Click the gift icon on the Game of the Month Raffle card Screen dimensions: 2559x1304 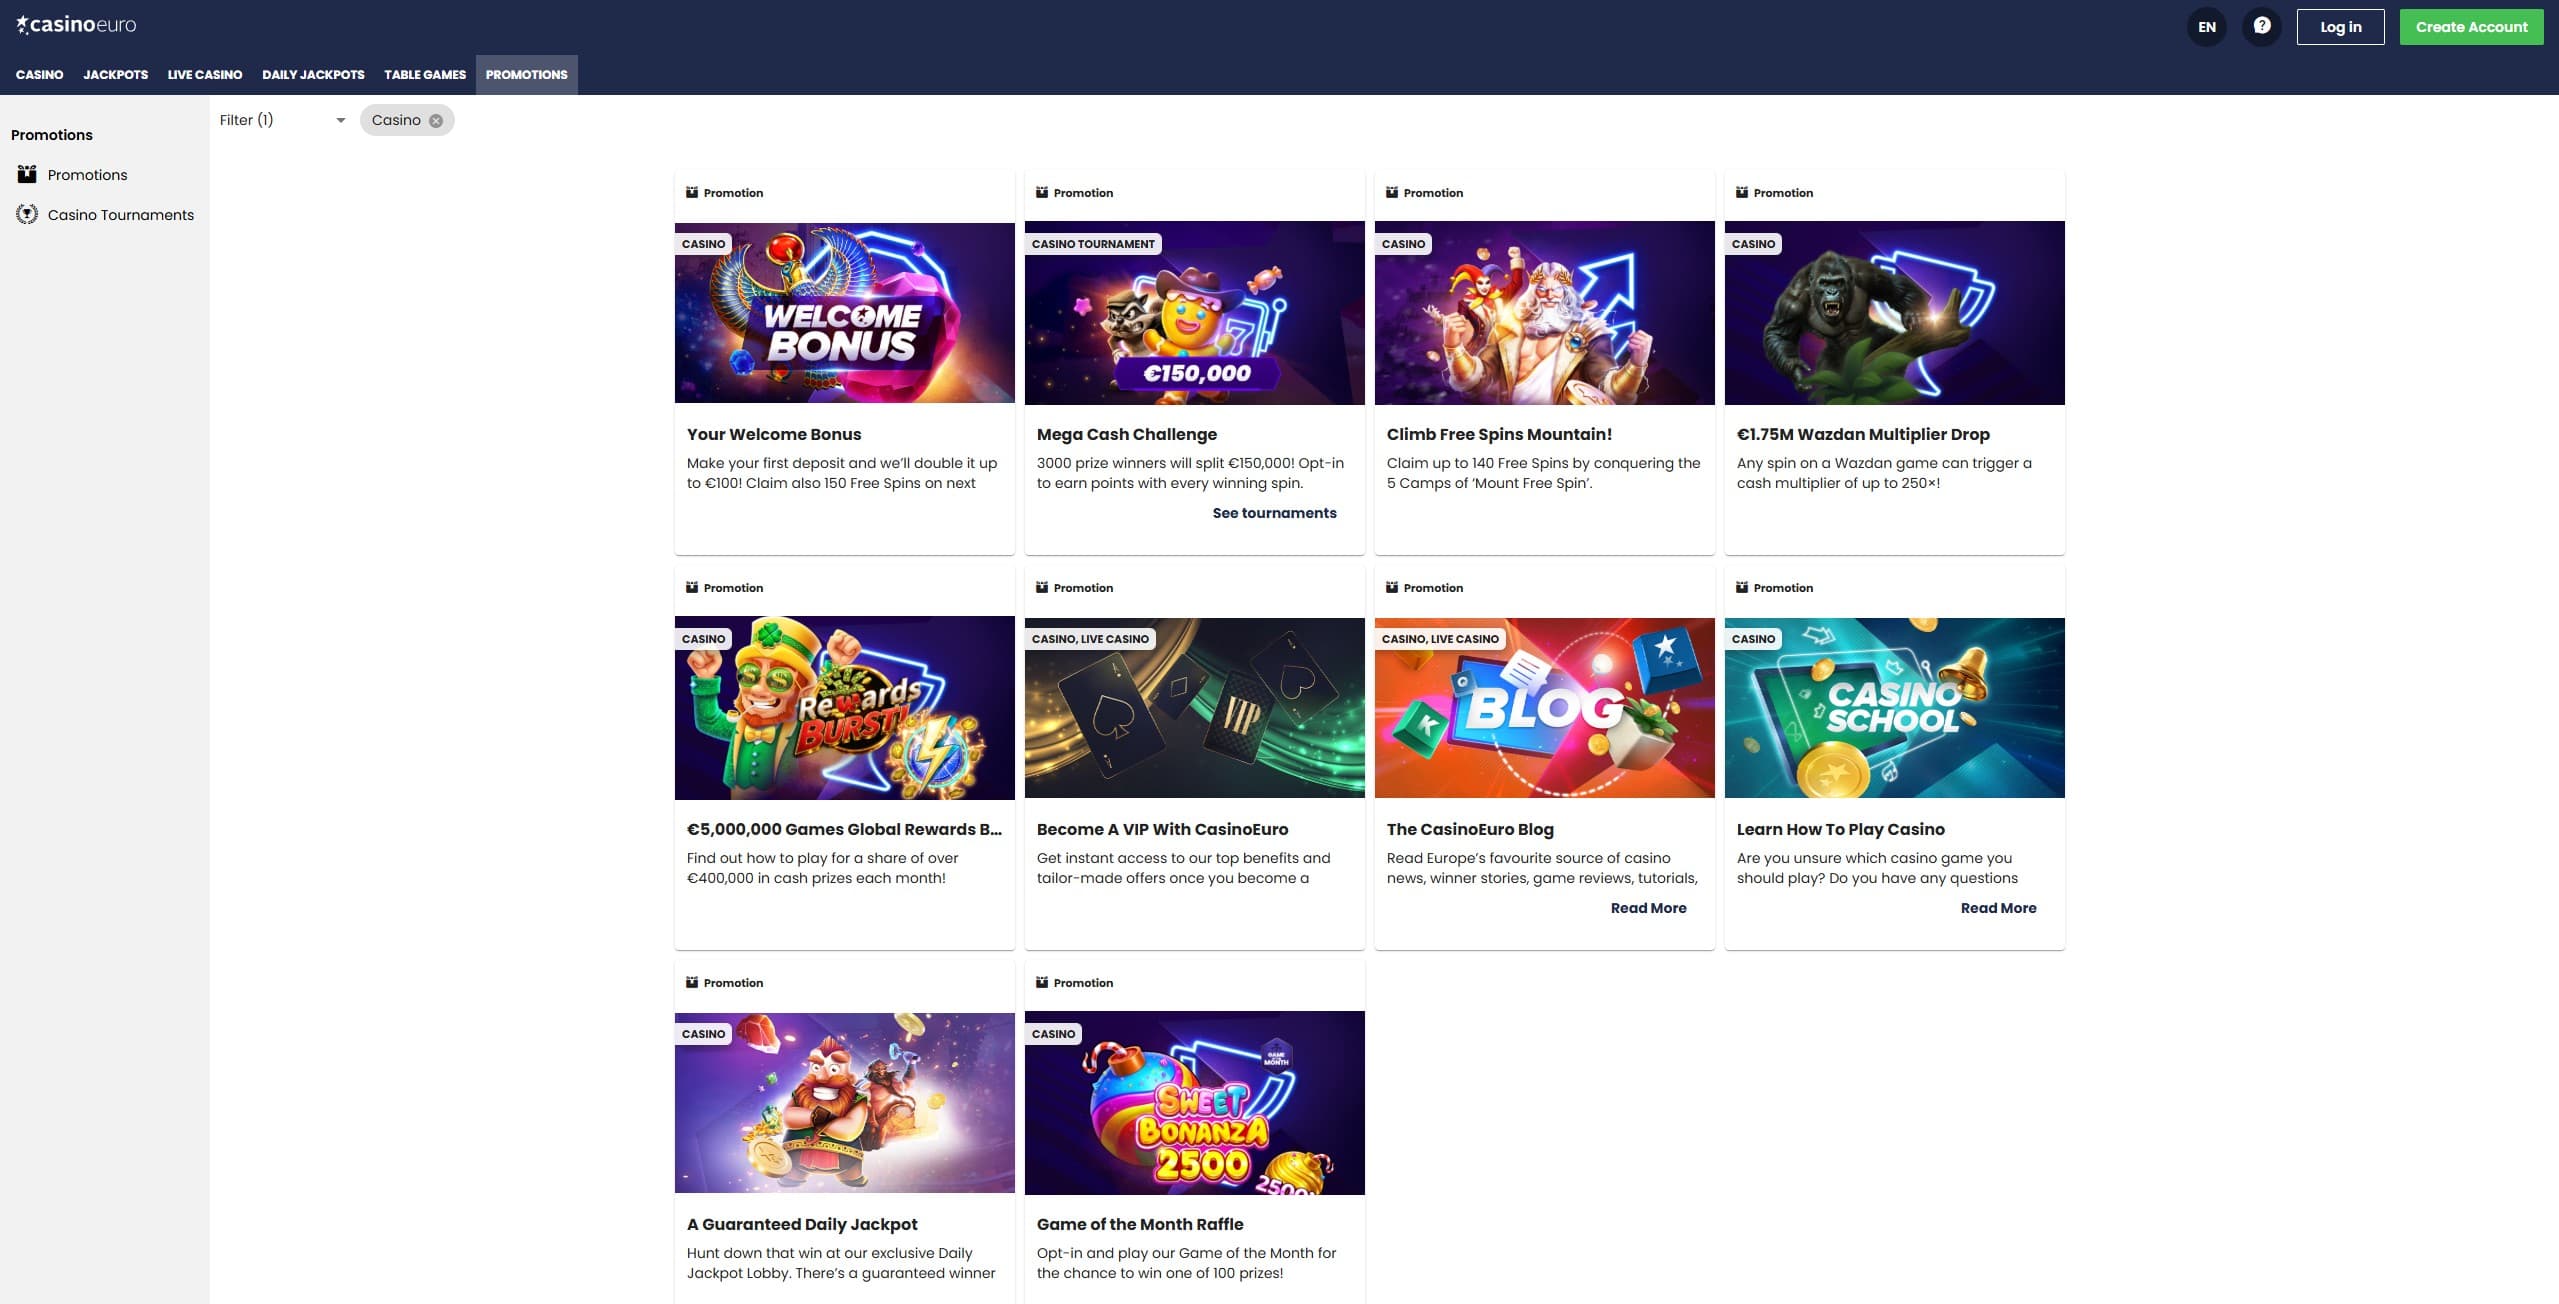point(1042,982)
